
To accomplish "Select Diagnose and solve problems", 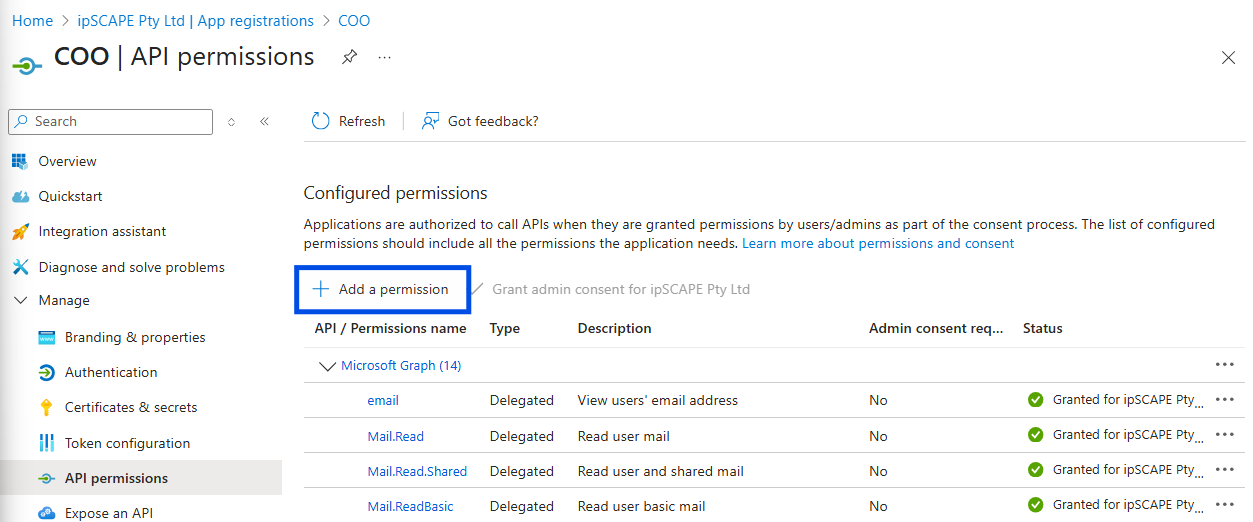I will point(131,267).
